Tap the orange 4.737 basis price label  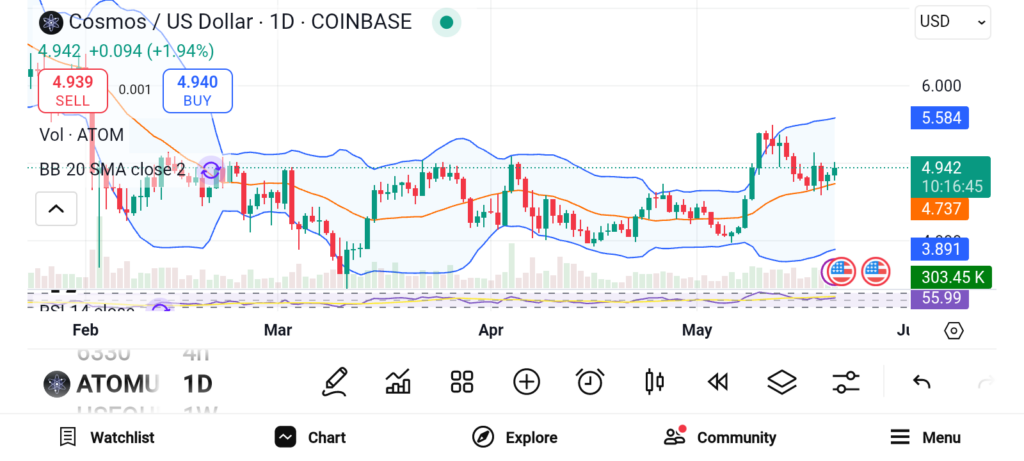940,209
